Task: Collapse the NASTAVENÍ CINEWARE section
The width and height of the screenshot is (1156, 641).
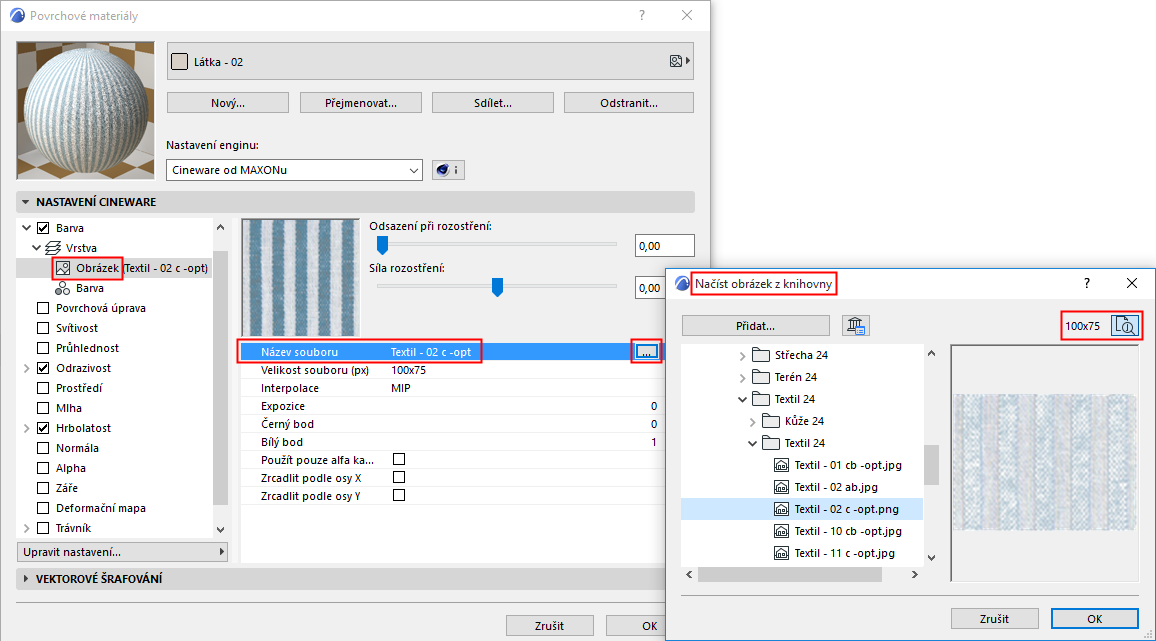Action: pyautogui.click(x=26, y=201)
